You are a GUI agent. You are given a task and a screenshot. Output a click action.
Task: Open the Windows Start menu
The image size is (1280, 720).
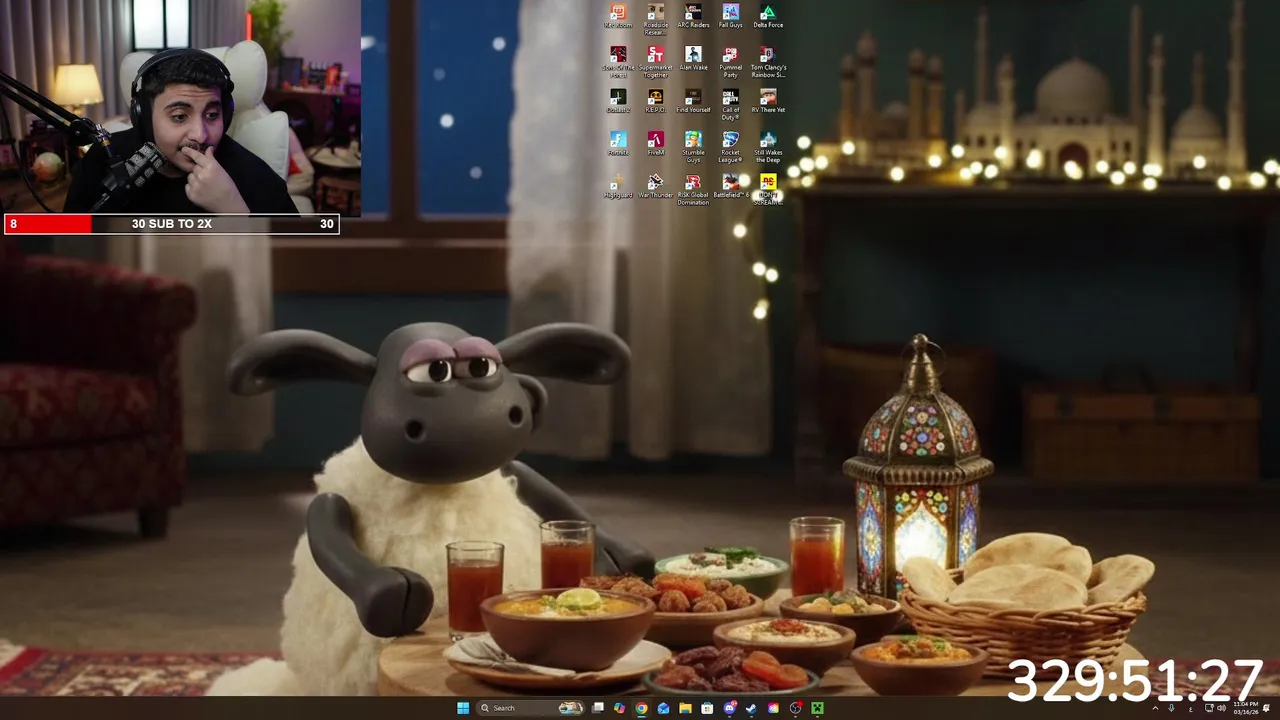463,708
